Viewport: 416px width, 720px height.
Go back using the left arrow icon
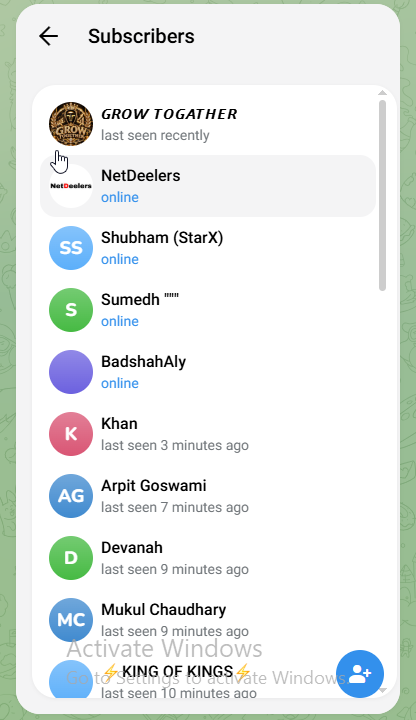coord(48,36)
